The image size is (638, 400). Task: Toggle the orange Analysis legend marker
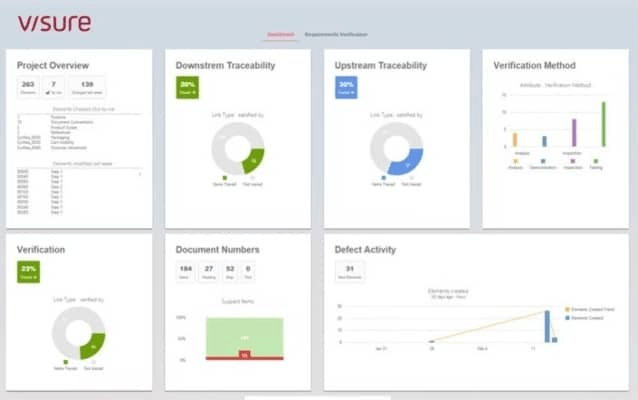pyautogui.click(x=516, y=161)
